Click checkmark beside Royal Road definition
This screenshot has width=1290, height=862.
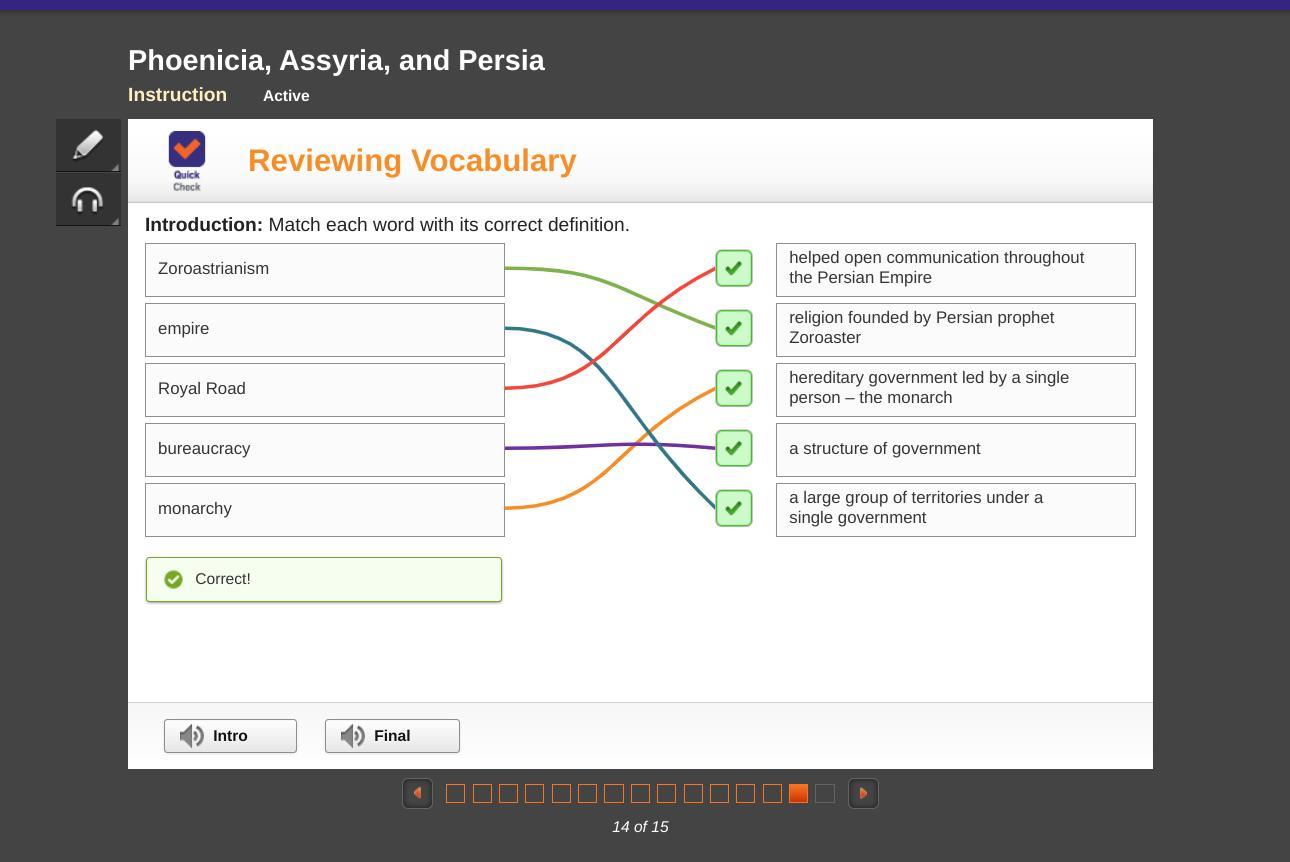click(x=734, y=268)
